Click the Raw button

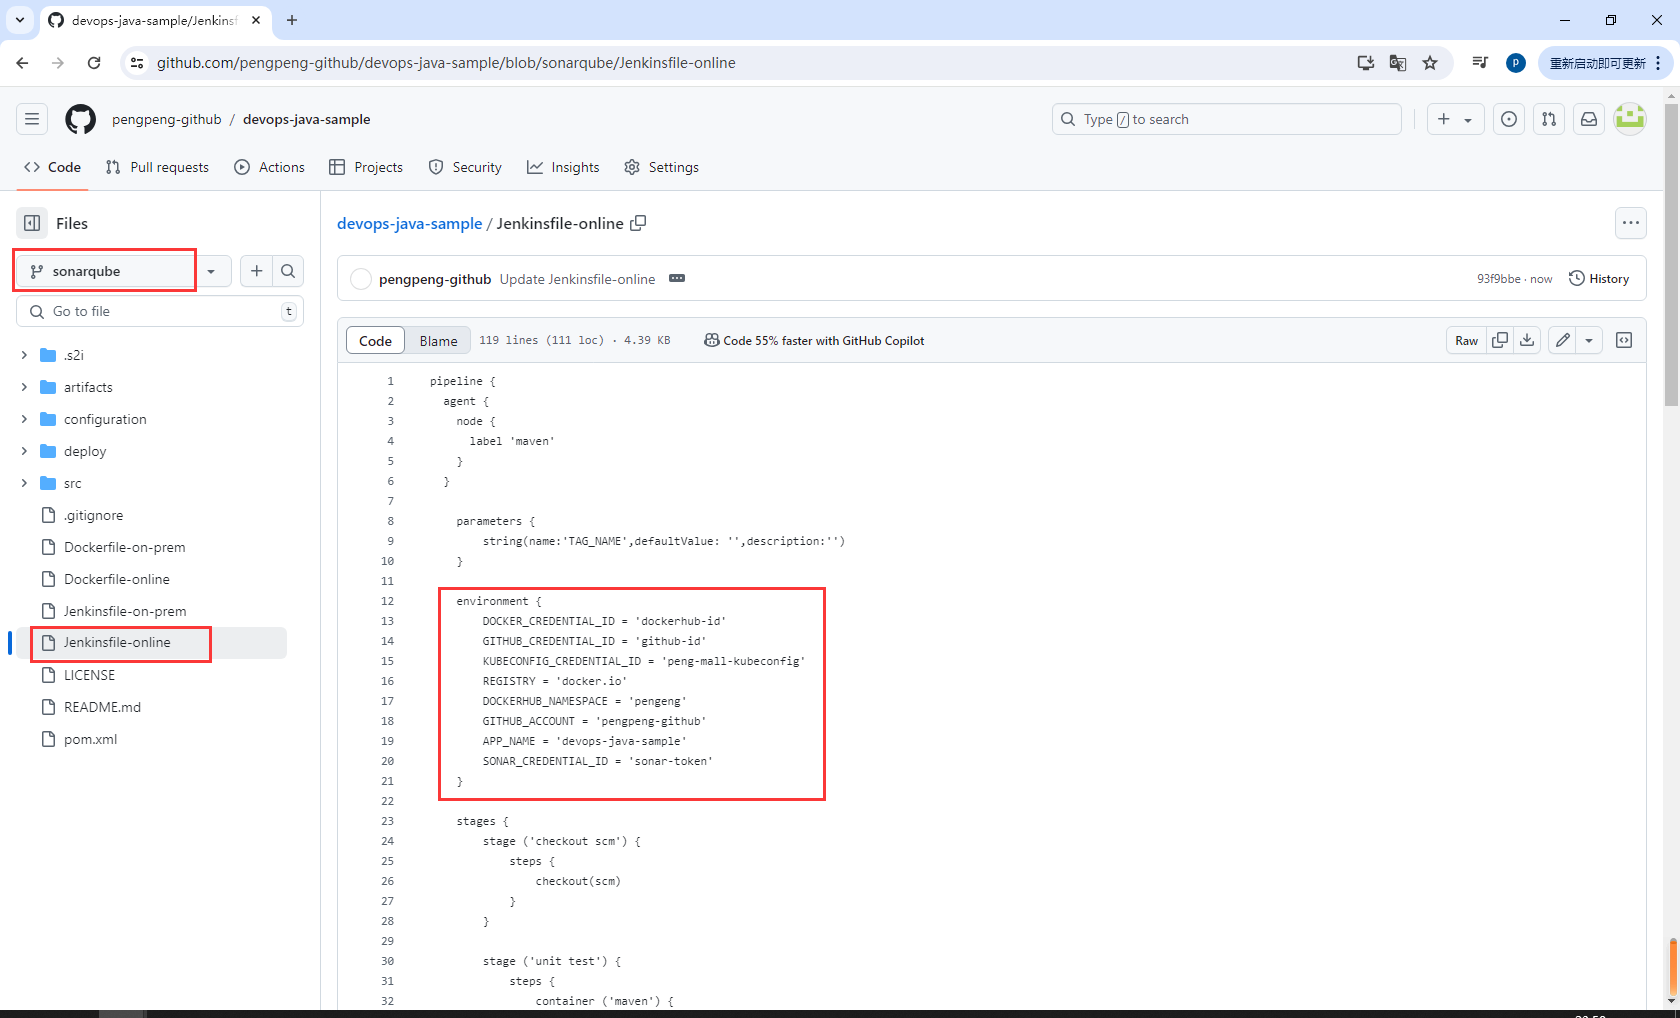tap(1466, 340)
